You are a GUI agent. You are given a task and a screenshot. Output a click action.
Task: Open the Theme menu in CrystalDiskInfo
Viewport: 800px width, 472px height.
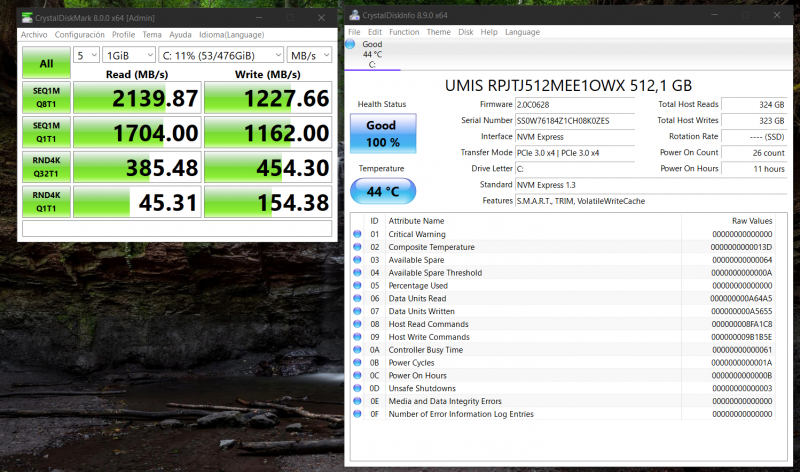coord(438,32)
